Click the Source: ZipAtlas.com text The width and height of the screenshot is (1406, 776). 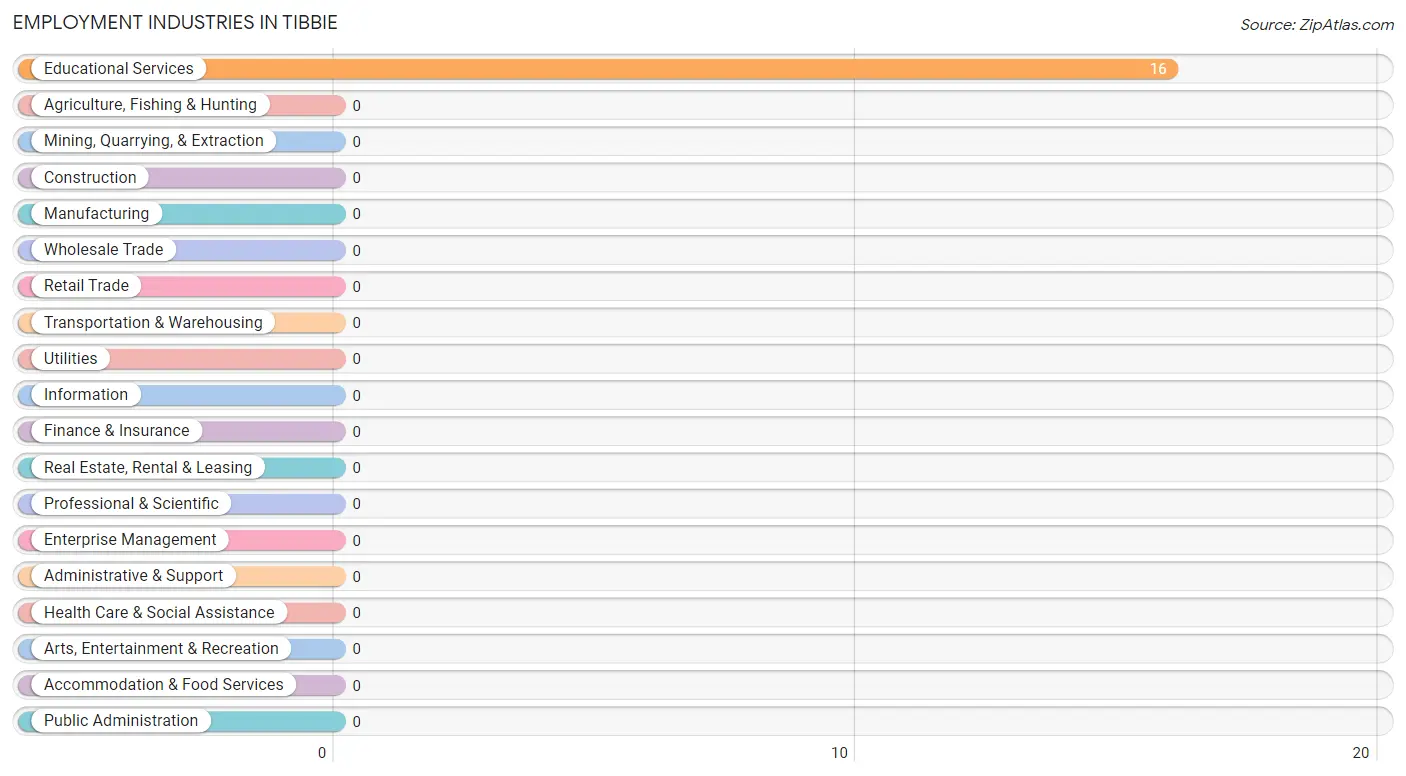[x=1317, y=25]
